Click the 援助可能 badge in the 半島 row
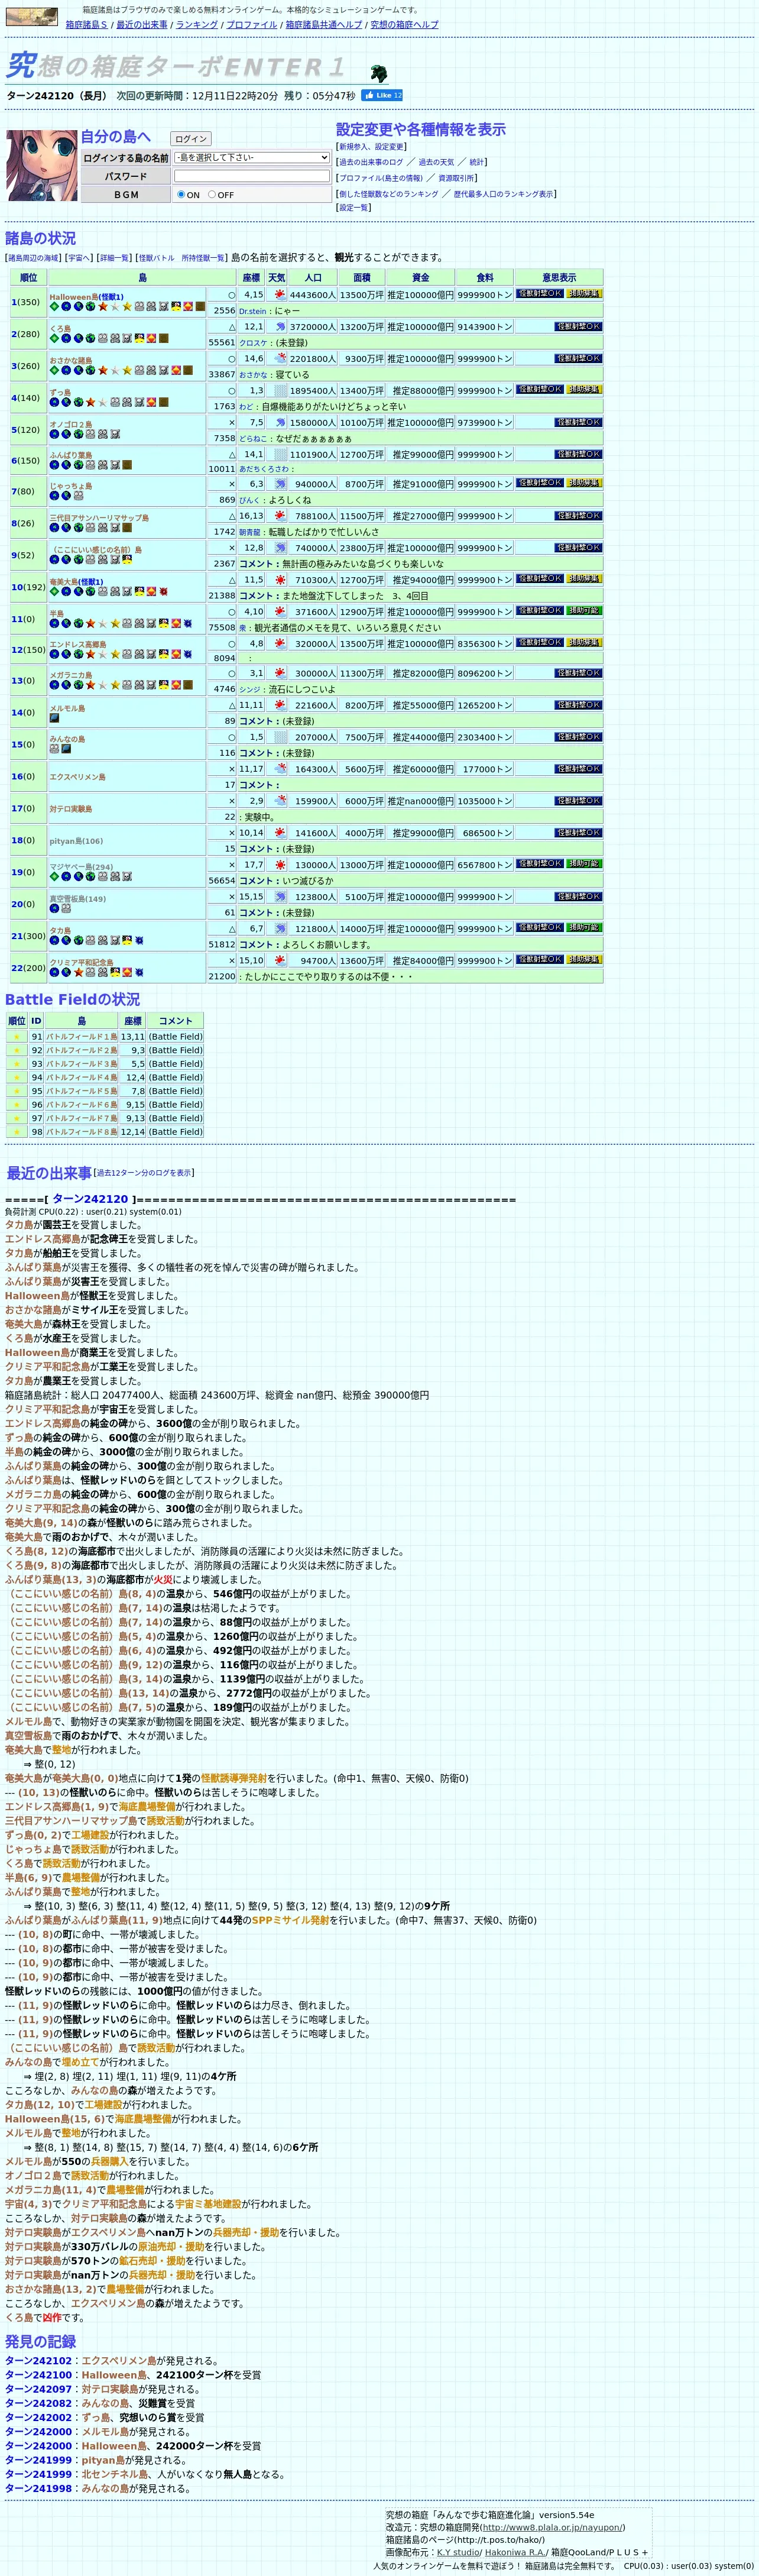 584,610
